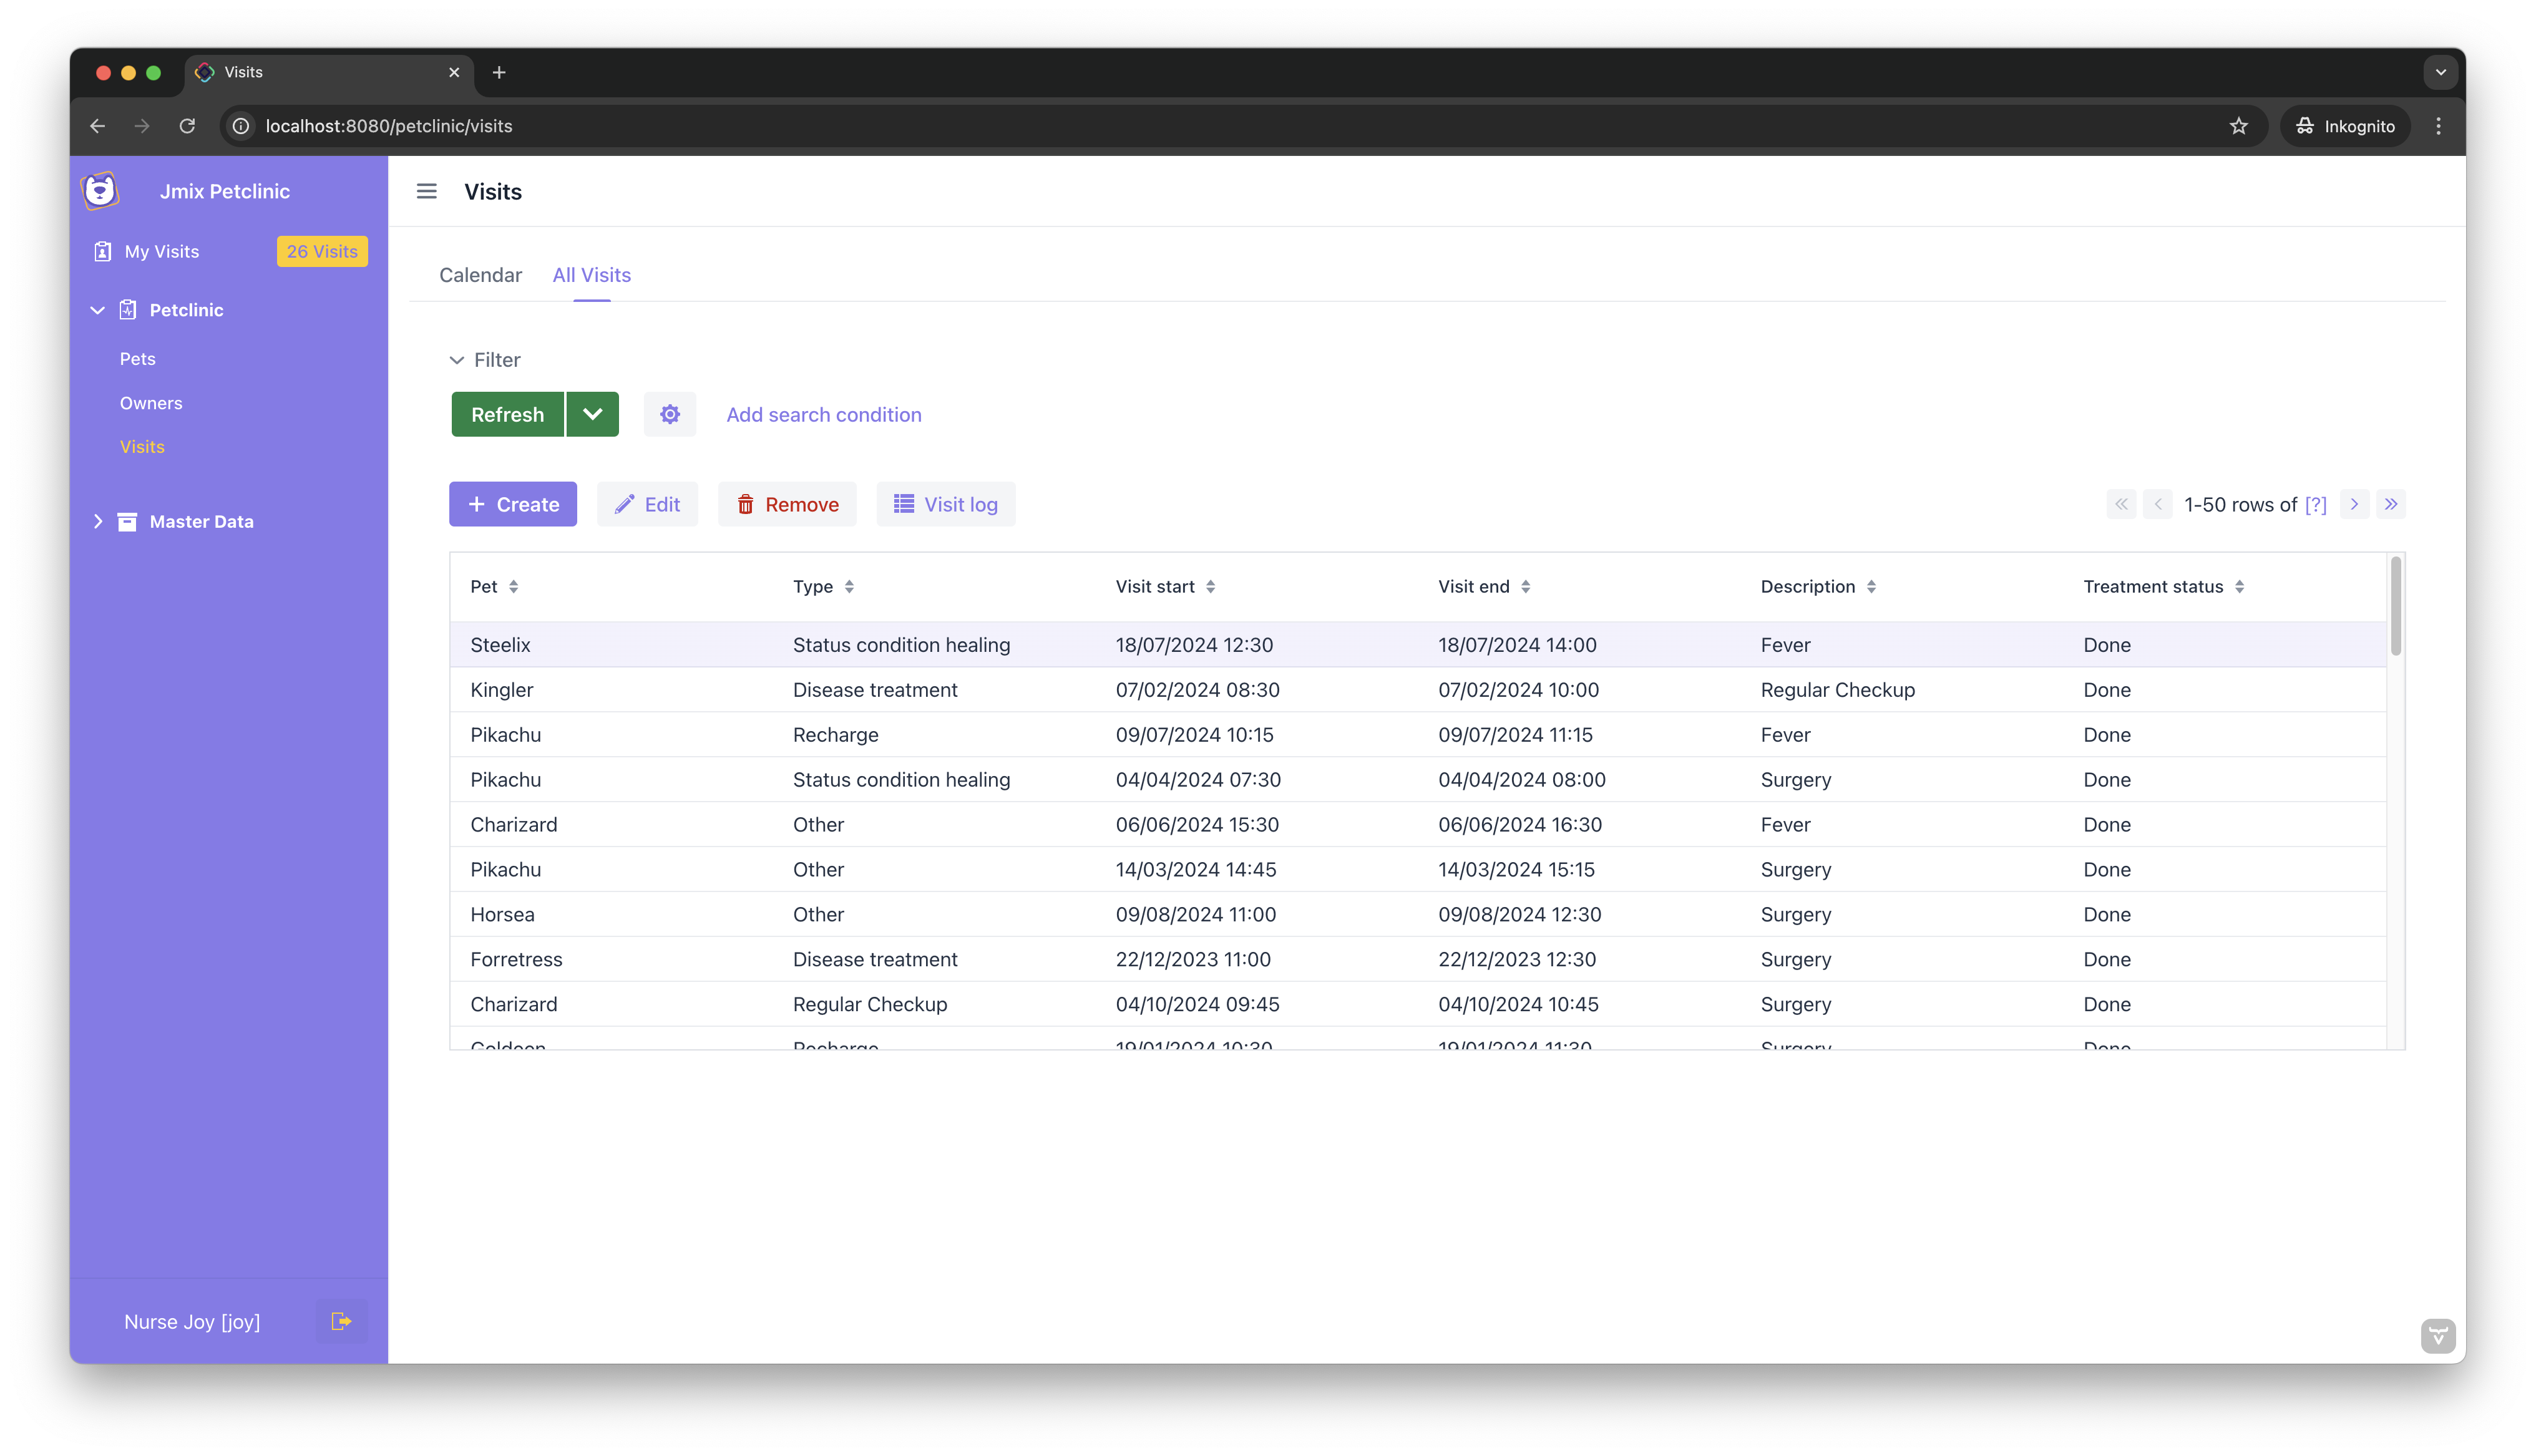Collapse the Filter section
This screenshot has height=1456, width=2536.
point(457,360)
